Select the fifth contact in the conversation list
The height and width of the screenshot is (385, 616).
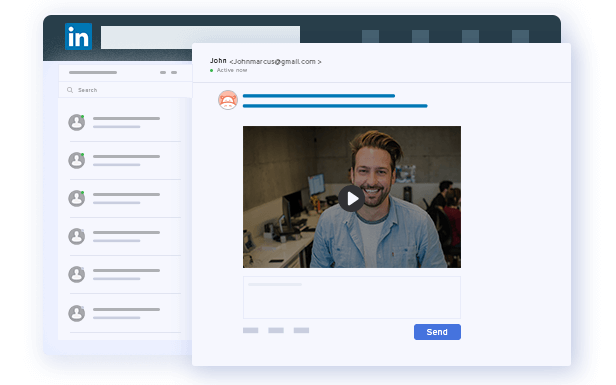(x=125, y=274)
